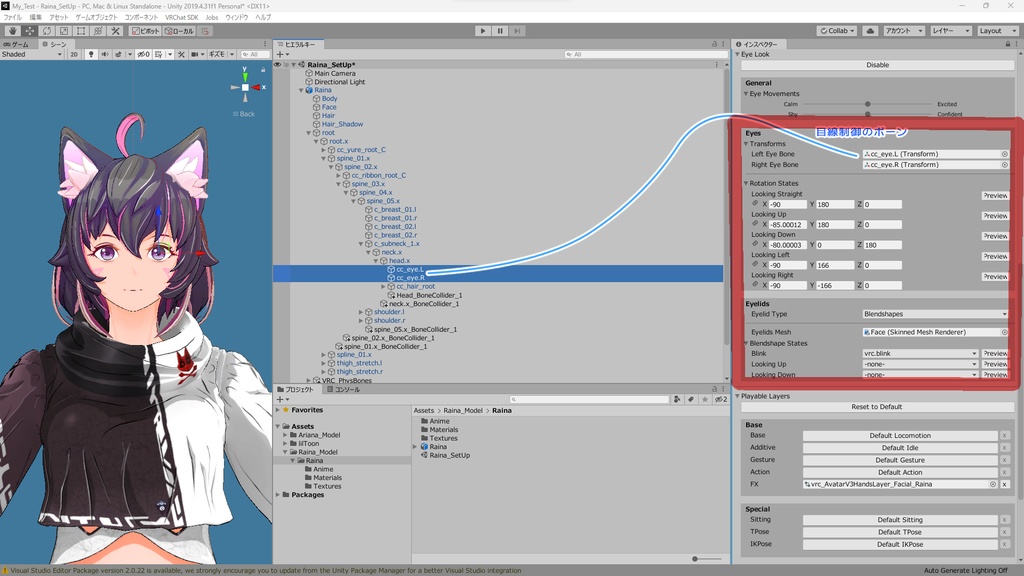The height and width of the screenshot is (576, 1024).
Task: Click the Default Sitting button
Action: coord(900,520)
